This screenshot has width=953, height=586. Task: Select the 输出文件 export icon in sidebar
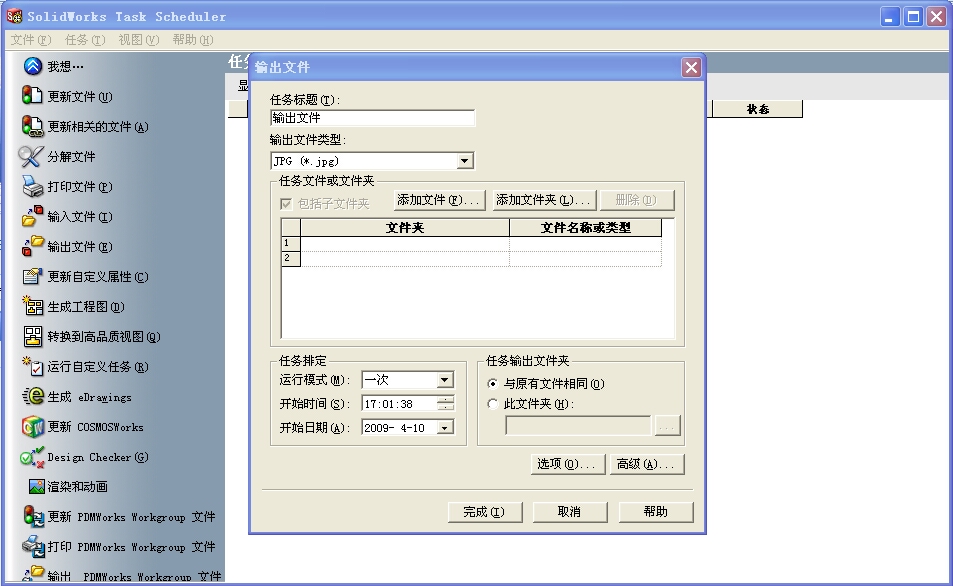(32, 246)
